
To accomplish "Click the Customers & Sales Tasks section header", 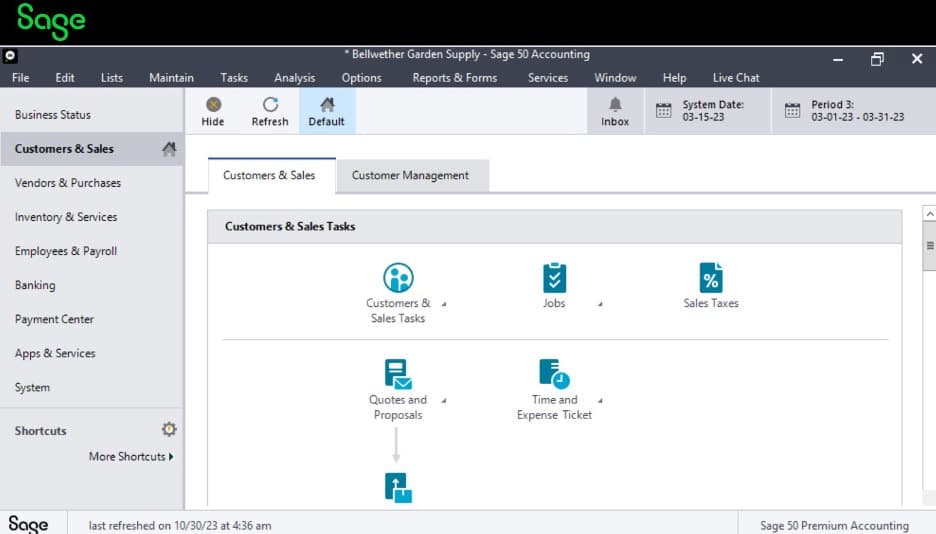I will [555, 226].
